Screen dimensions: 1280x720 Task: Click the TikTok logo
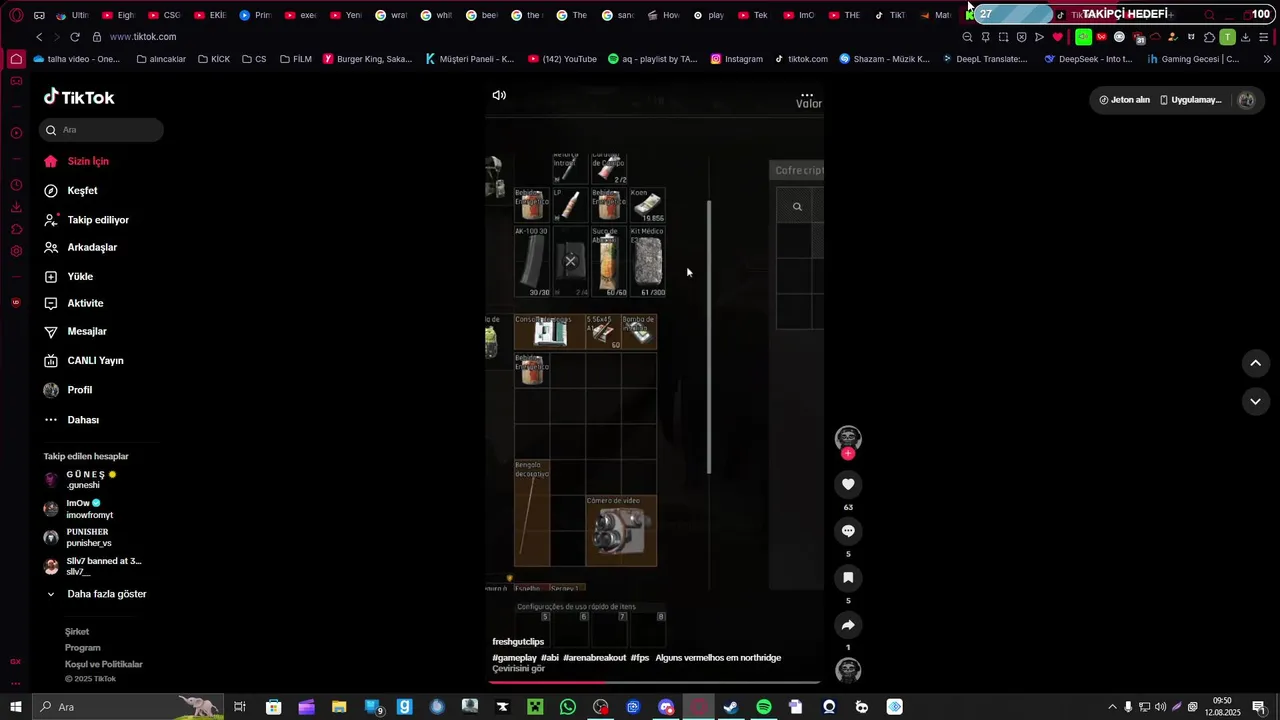(79, 97)
